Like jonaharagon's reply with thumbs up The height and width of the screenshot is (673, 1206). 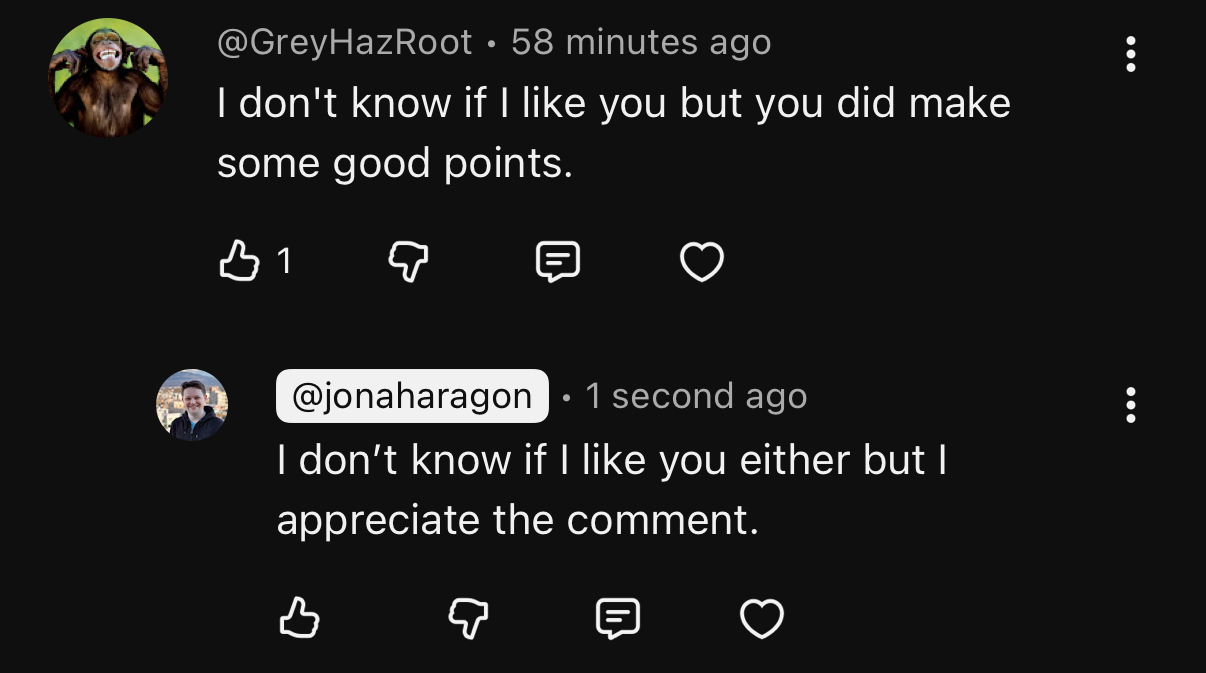tap(298, 618)
